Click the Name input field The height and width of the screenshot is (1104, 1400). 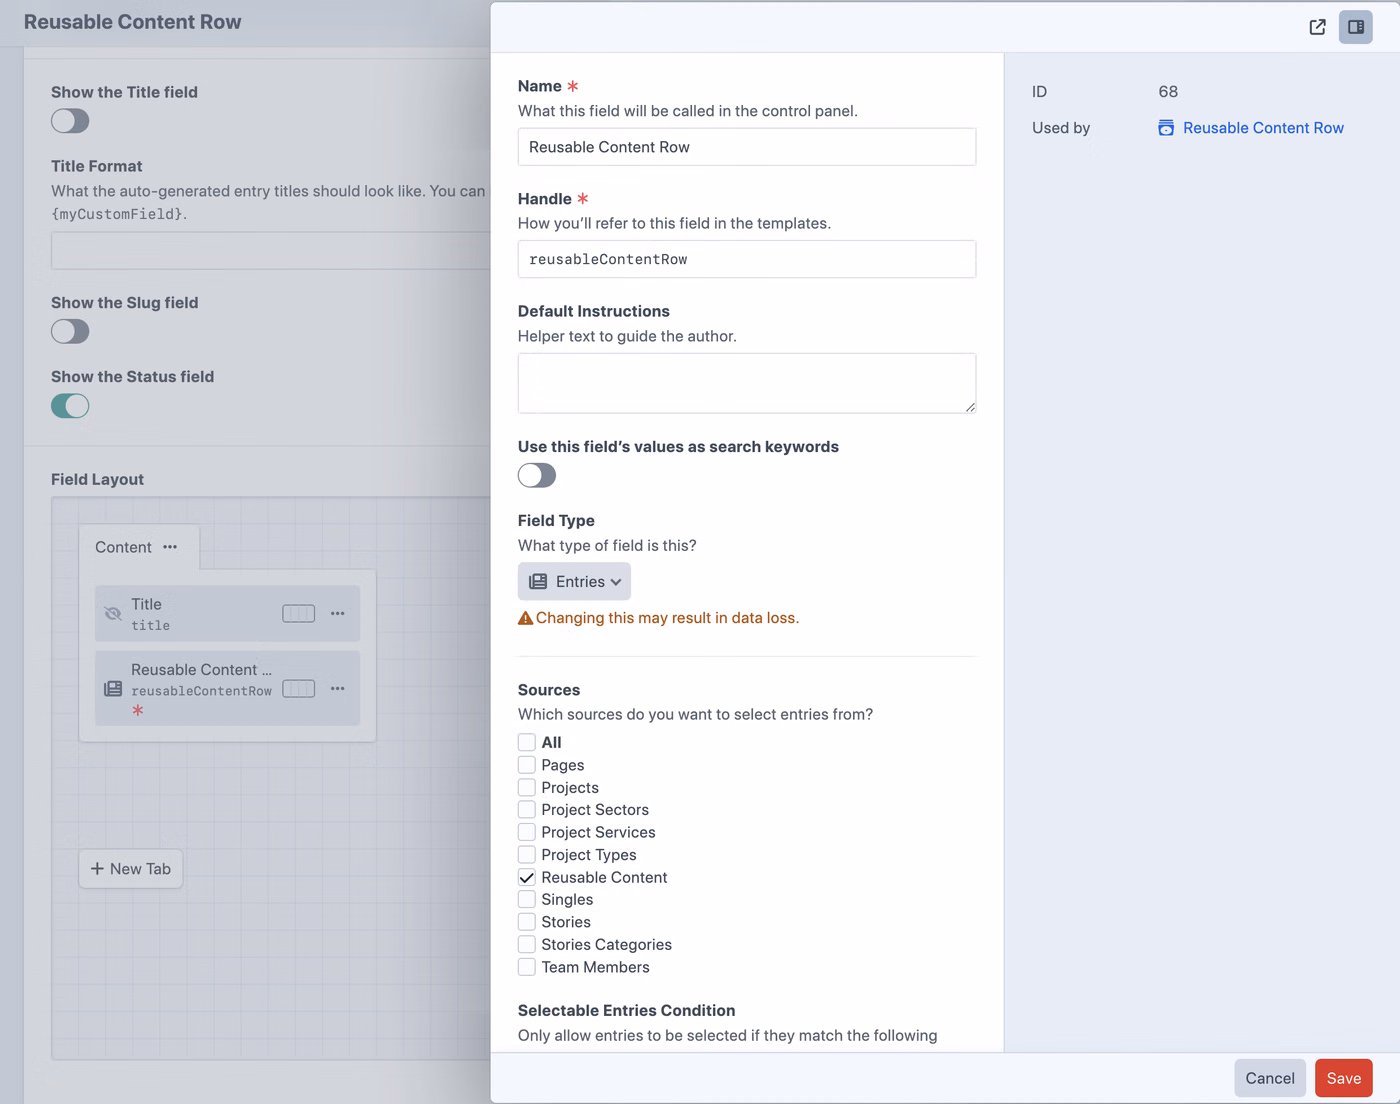pos(747,147)
